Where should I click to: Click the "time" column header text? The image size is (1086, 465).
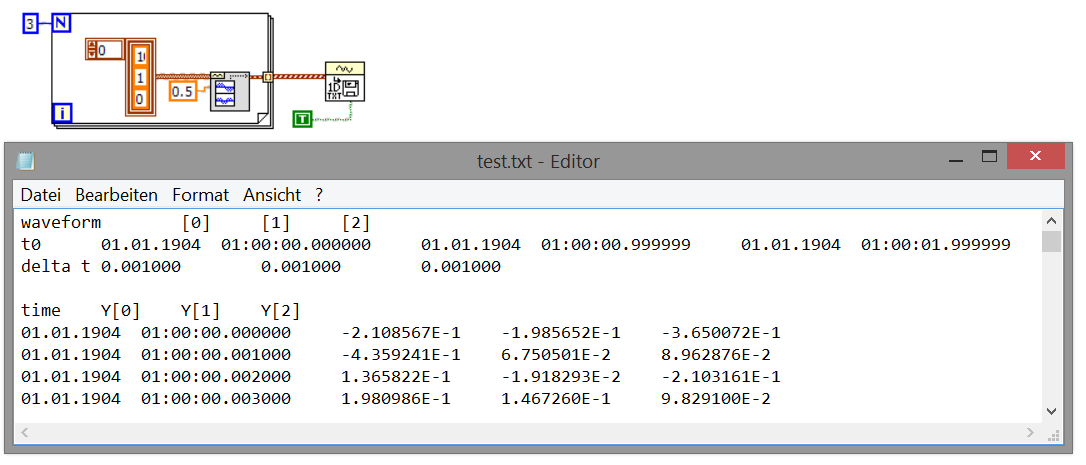41,310
